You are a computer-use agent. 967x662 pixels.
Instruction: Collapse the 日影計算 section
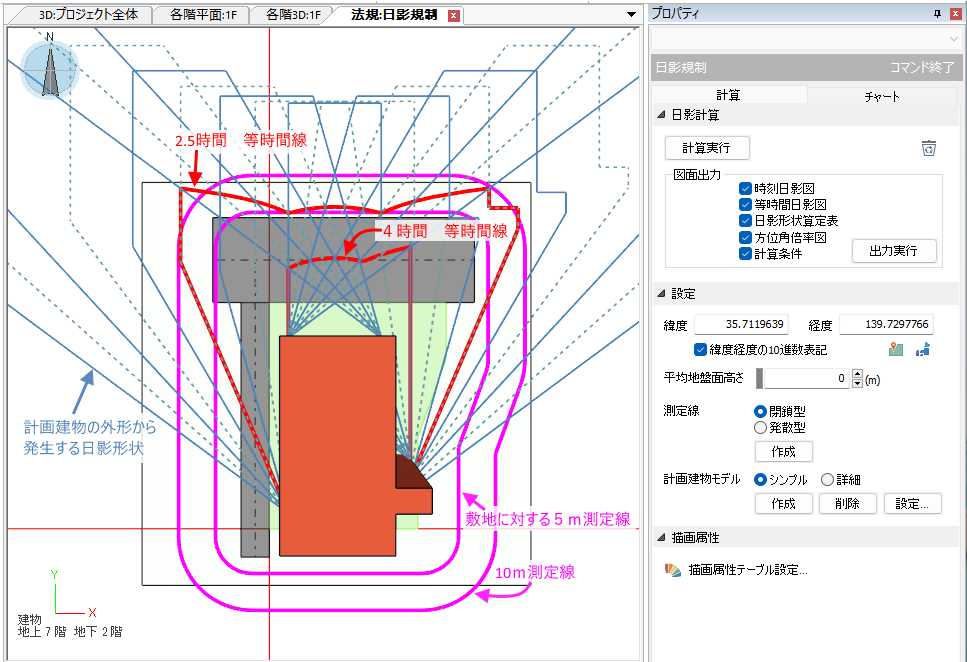661,115
